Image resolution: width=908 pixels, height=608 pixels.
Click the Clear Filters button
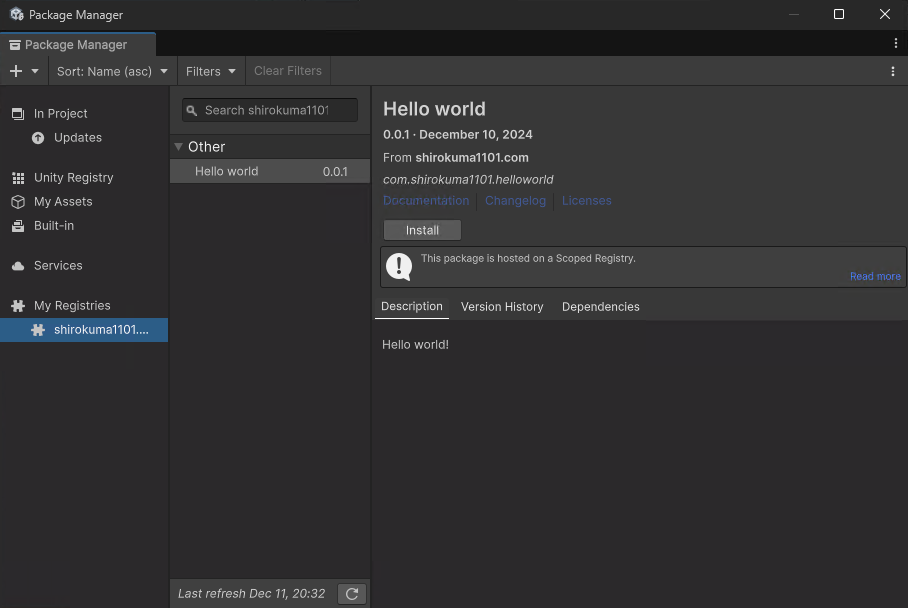coord(288,71)
